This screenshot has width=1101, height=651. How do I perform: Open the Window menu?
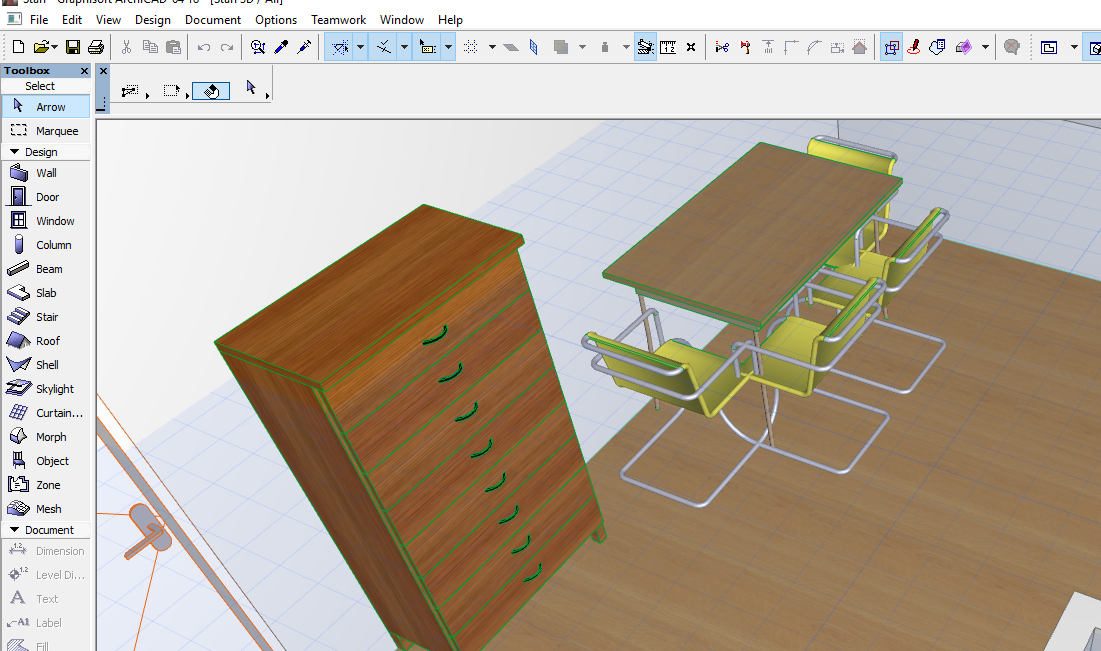402,20
